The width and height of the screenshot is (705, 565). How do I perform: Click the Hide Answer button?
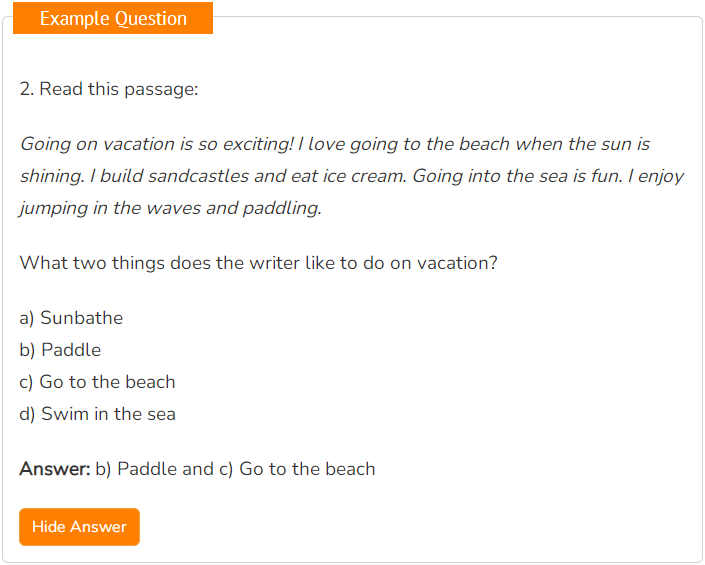pos(79,527)
